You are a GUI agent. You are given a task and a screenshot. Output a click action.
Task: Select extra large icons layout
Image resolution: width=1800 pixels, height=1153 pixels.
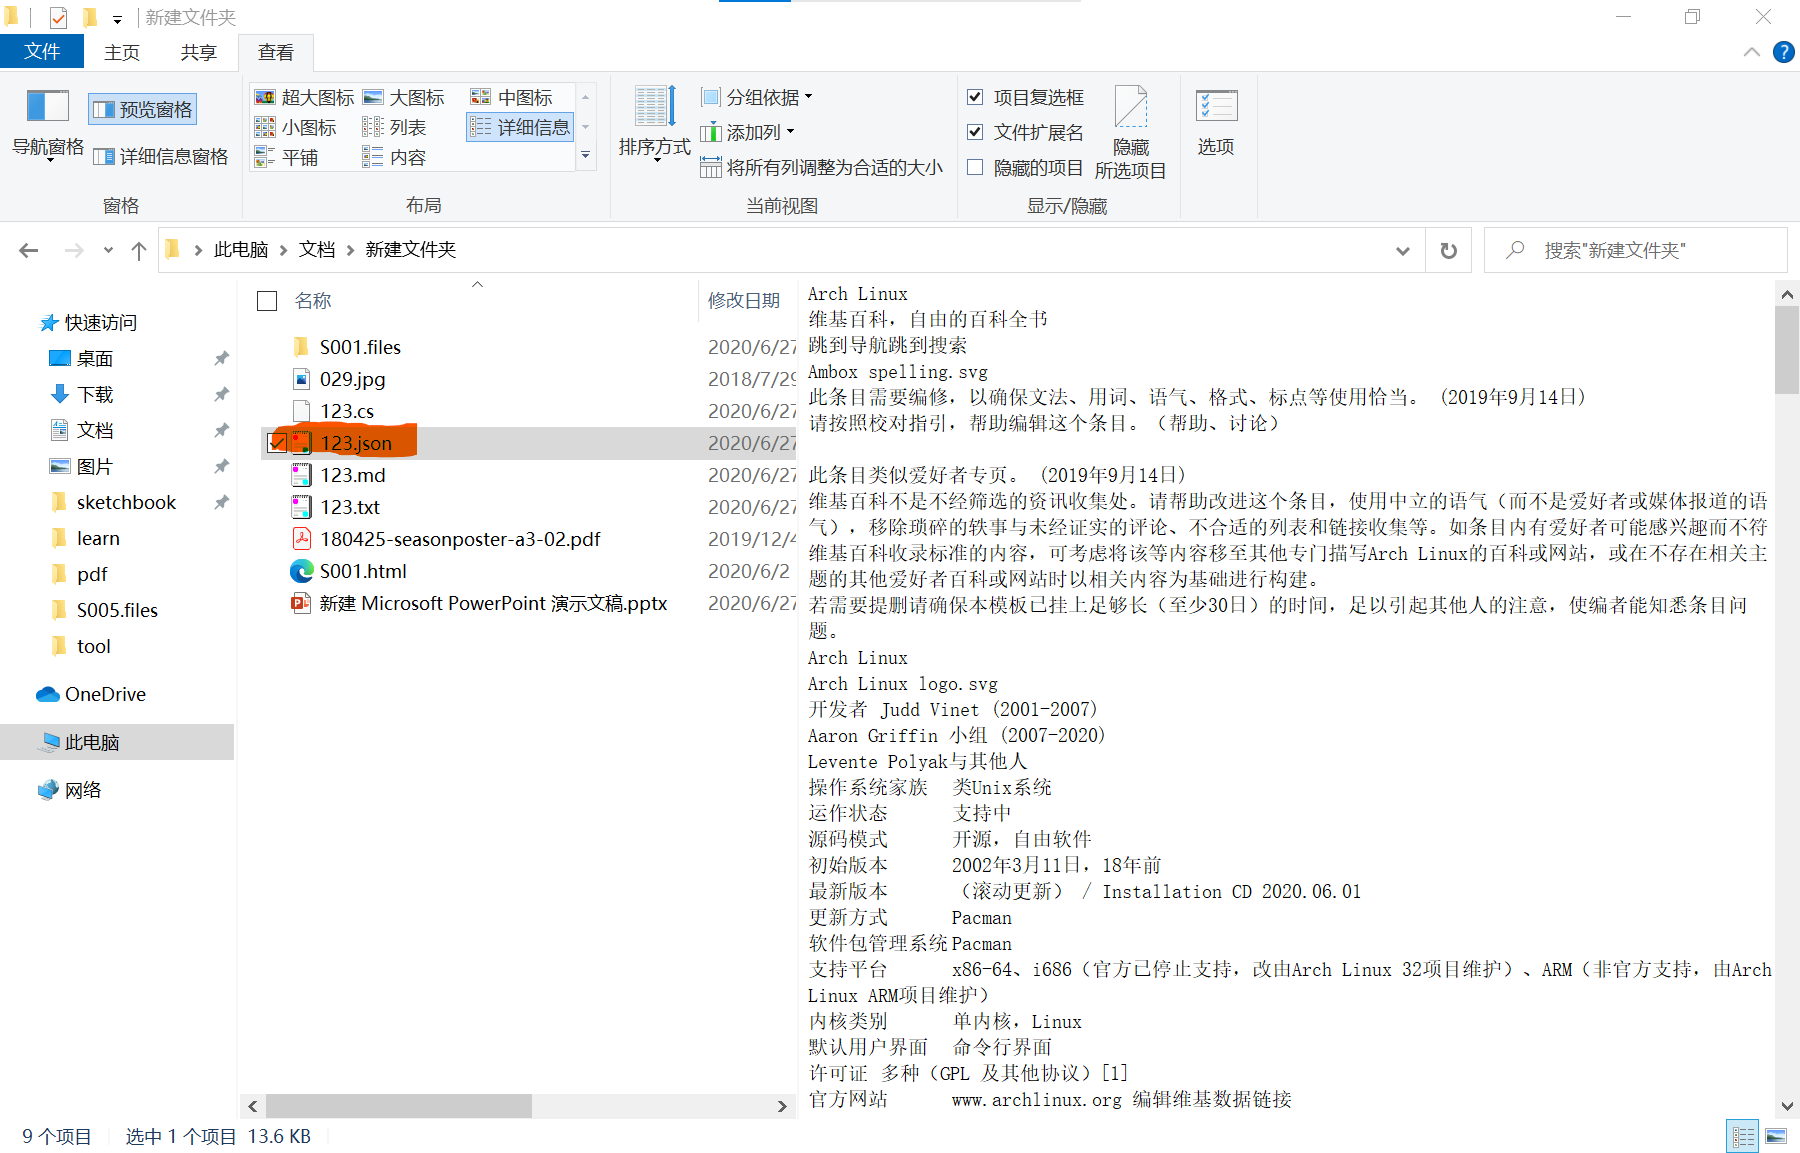point(305,97)
